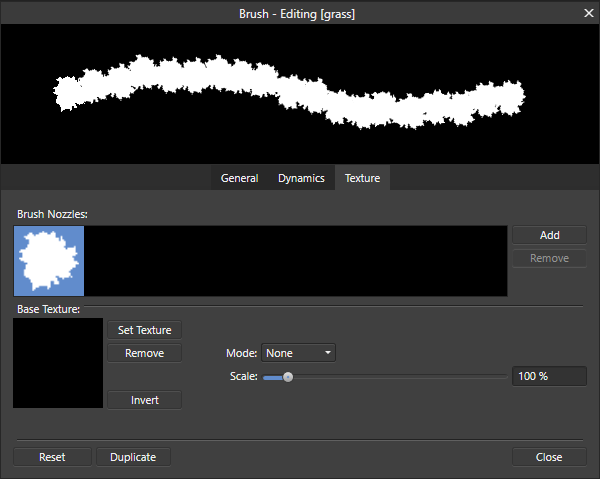Reset the brush settings
Viewport: 600px width, 479px height.
(x=52, y=457)
